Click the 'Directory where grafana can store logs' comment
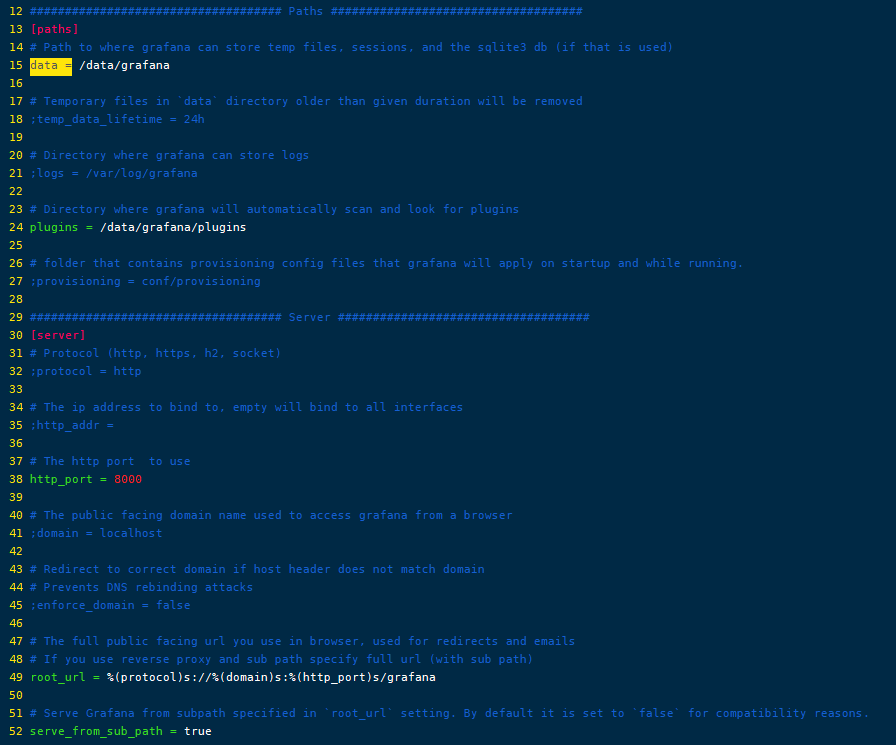Screen dimensions: 896x745 [x=170, y=155]
